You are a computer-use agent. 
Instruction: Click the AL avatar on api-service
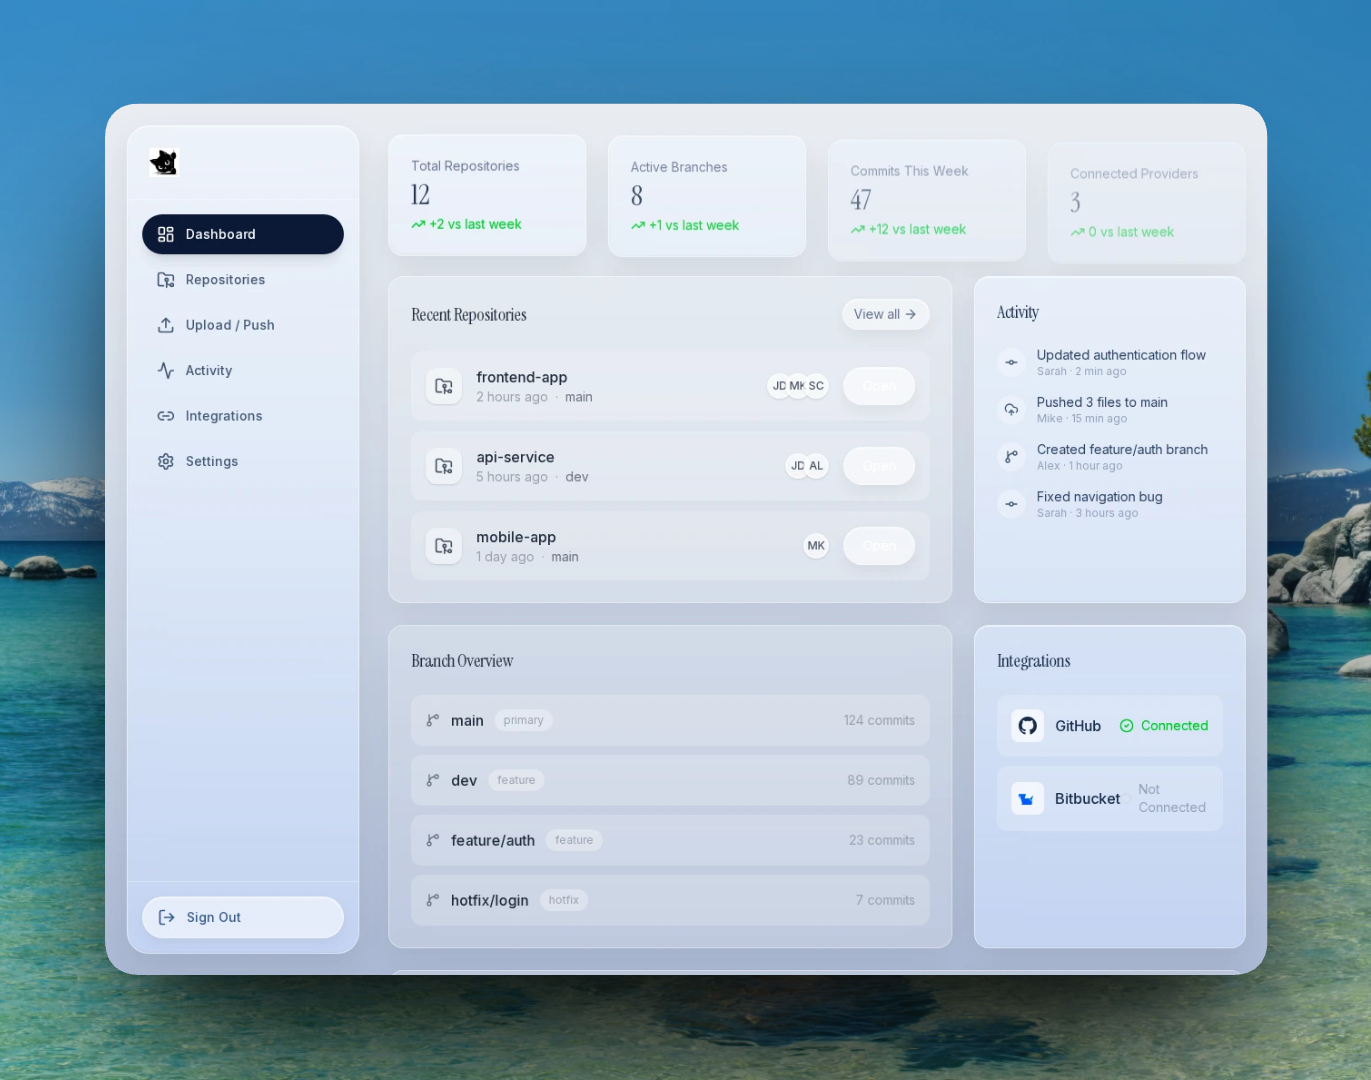tap(816, 466)
